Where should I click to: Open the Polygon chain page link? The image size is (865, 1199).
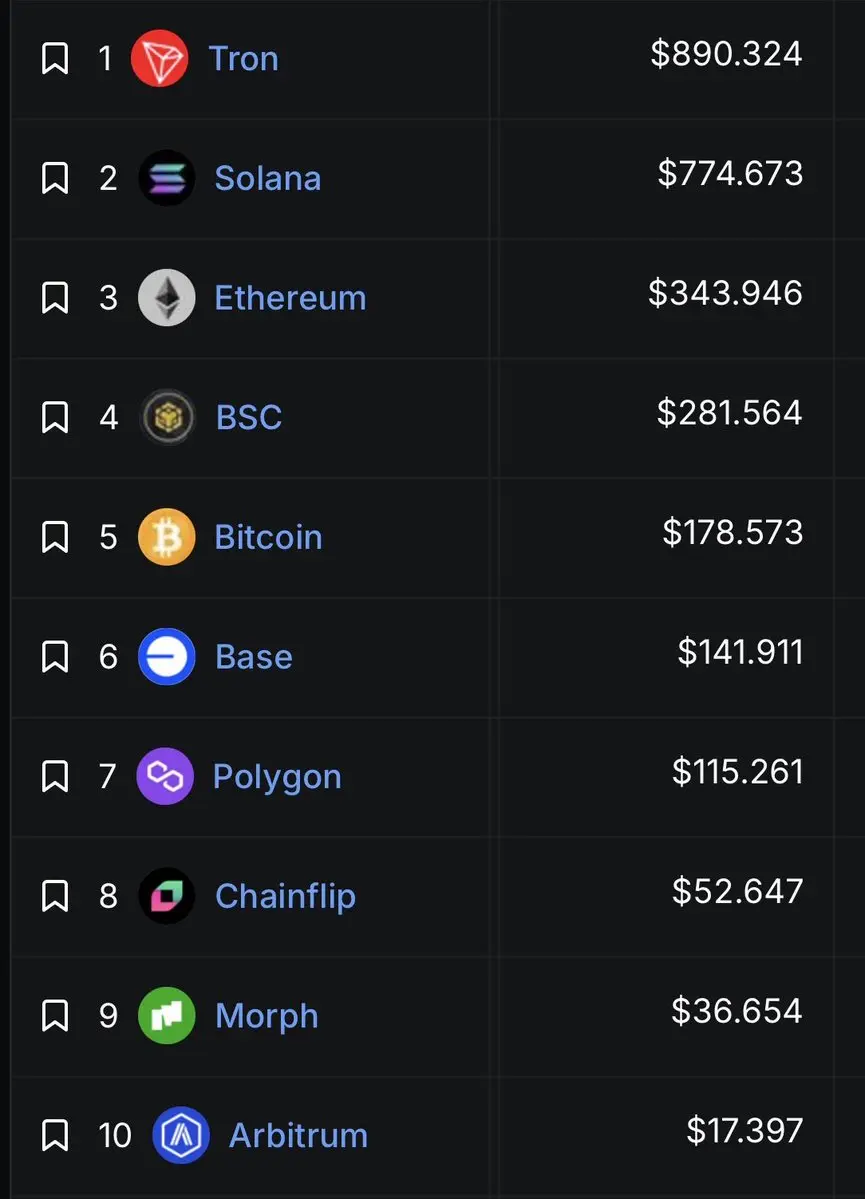pos(277,776)
